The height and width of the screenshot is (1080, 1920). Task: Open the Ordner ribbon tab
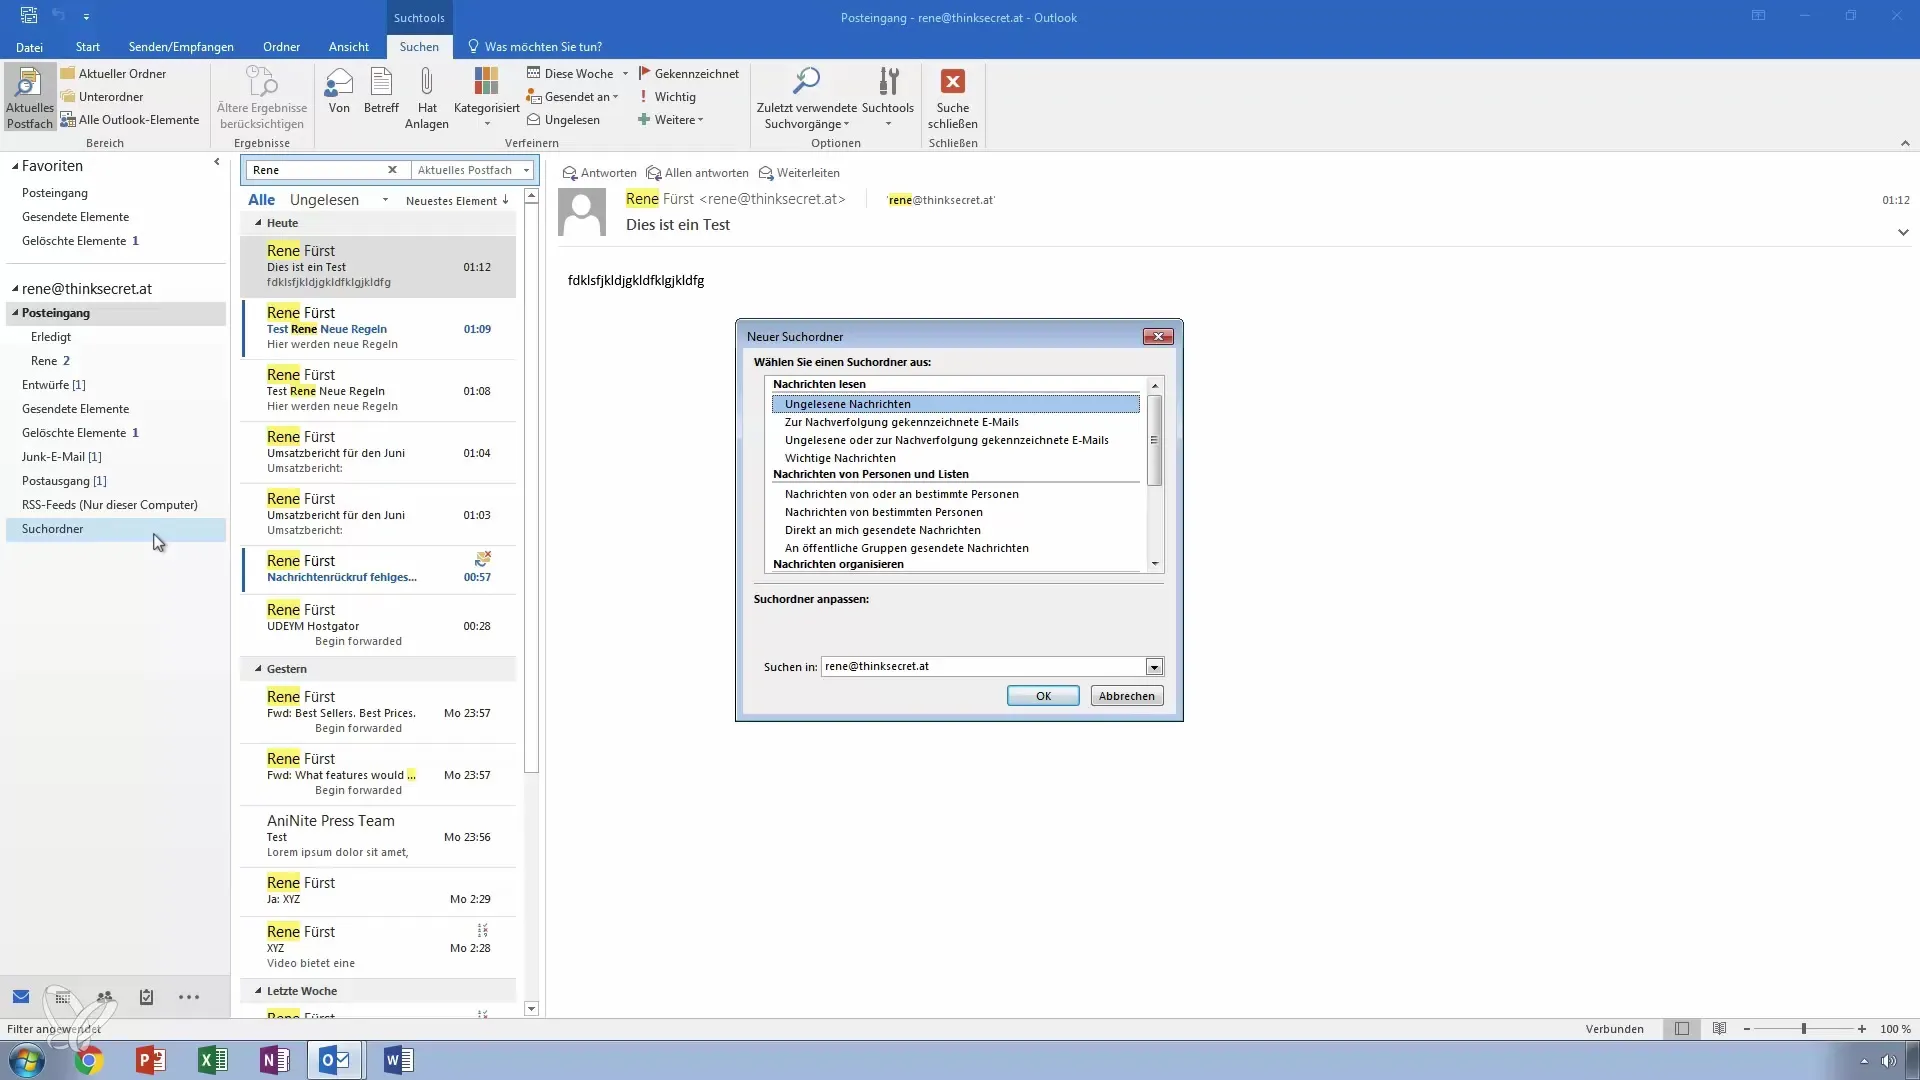(x=281, y=47)
